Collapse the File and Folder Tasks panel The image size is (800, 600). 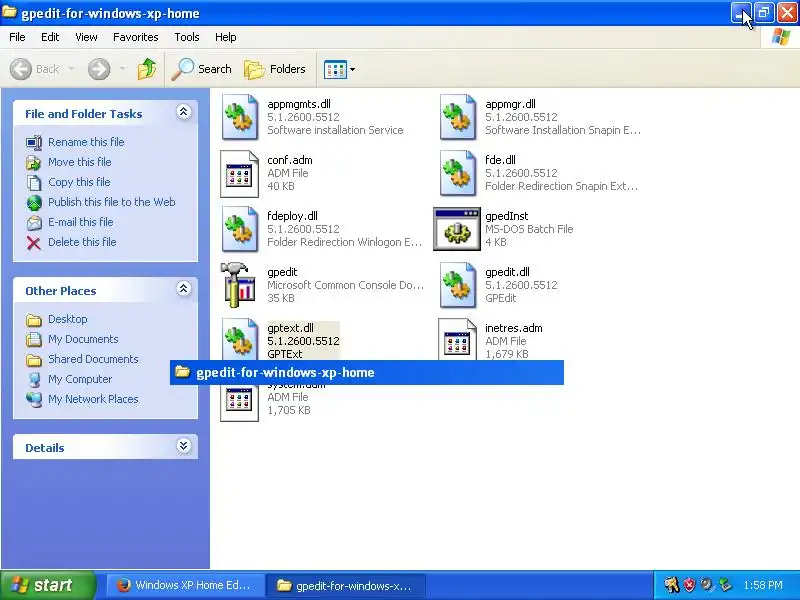pos(184,112)
